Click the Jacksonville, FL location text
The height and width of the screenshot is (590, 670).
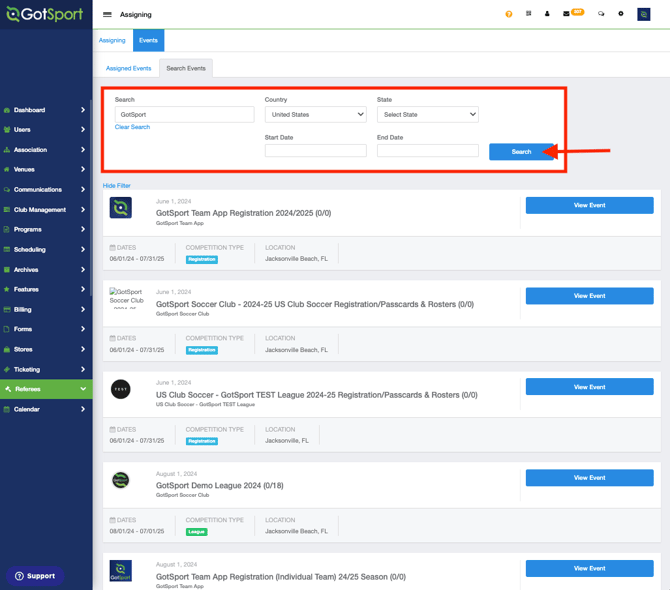[287, 440]
